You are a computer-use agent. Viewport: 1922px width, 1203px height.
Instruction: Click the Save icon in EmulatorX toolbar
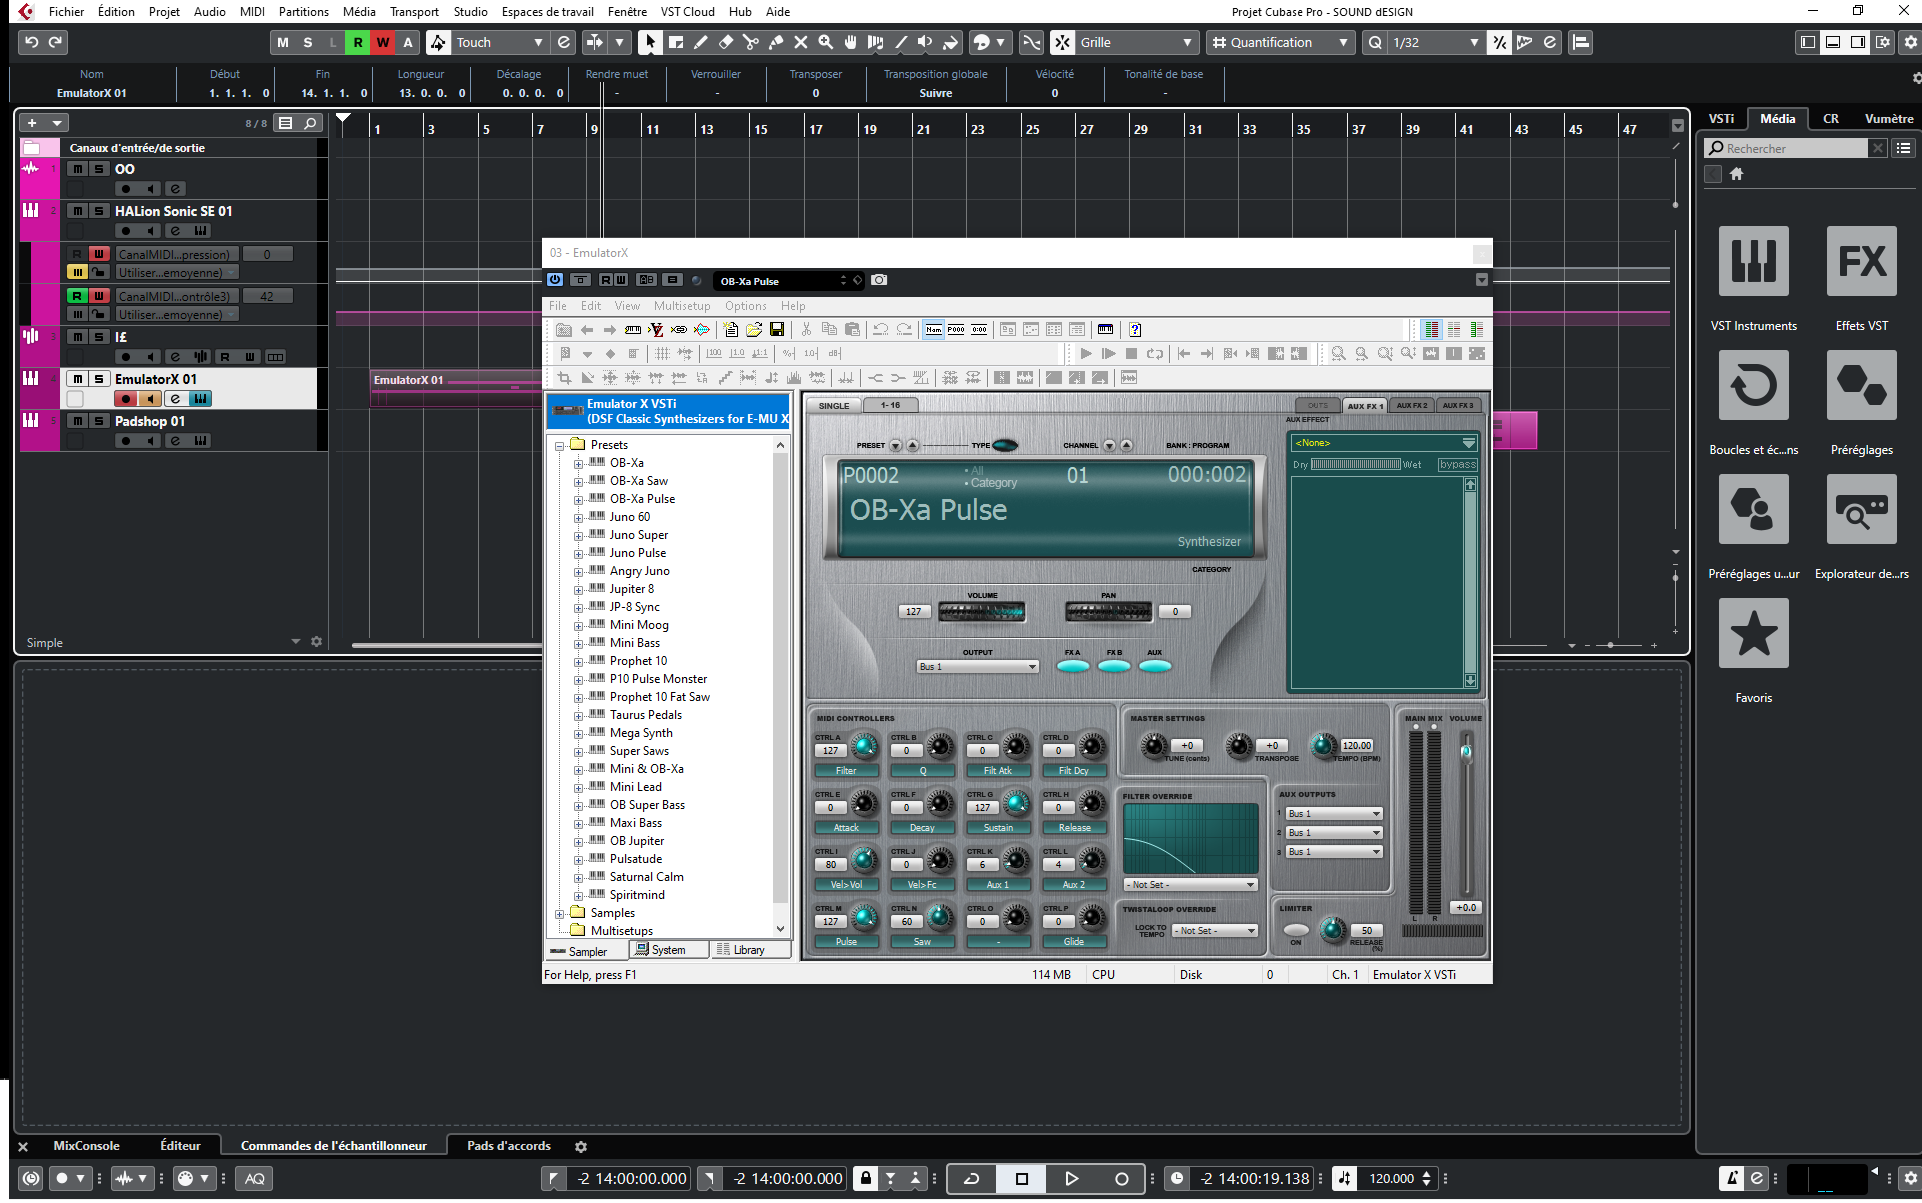pyautogui.click(x=777, y=330)
